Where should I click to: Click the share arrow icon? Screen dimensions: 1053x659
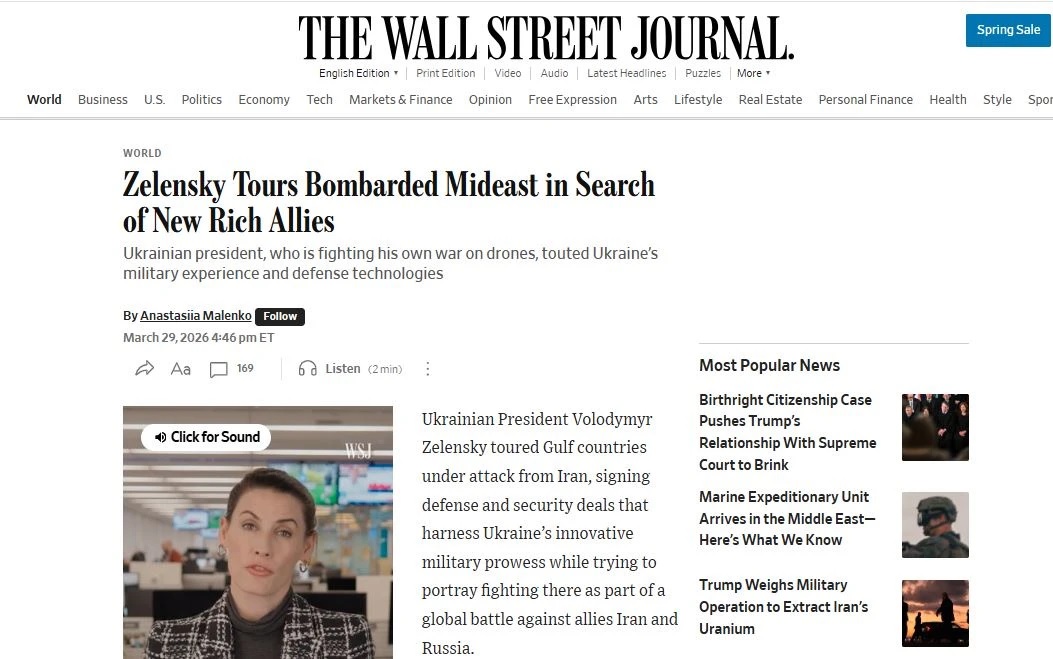(145, 369)
